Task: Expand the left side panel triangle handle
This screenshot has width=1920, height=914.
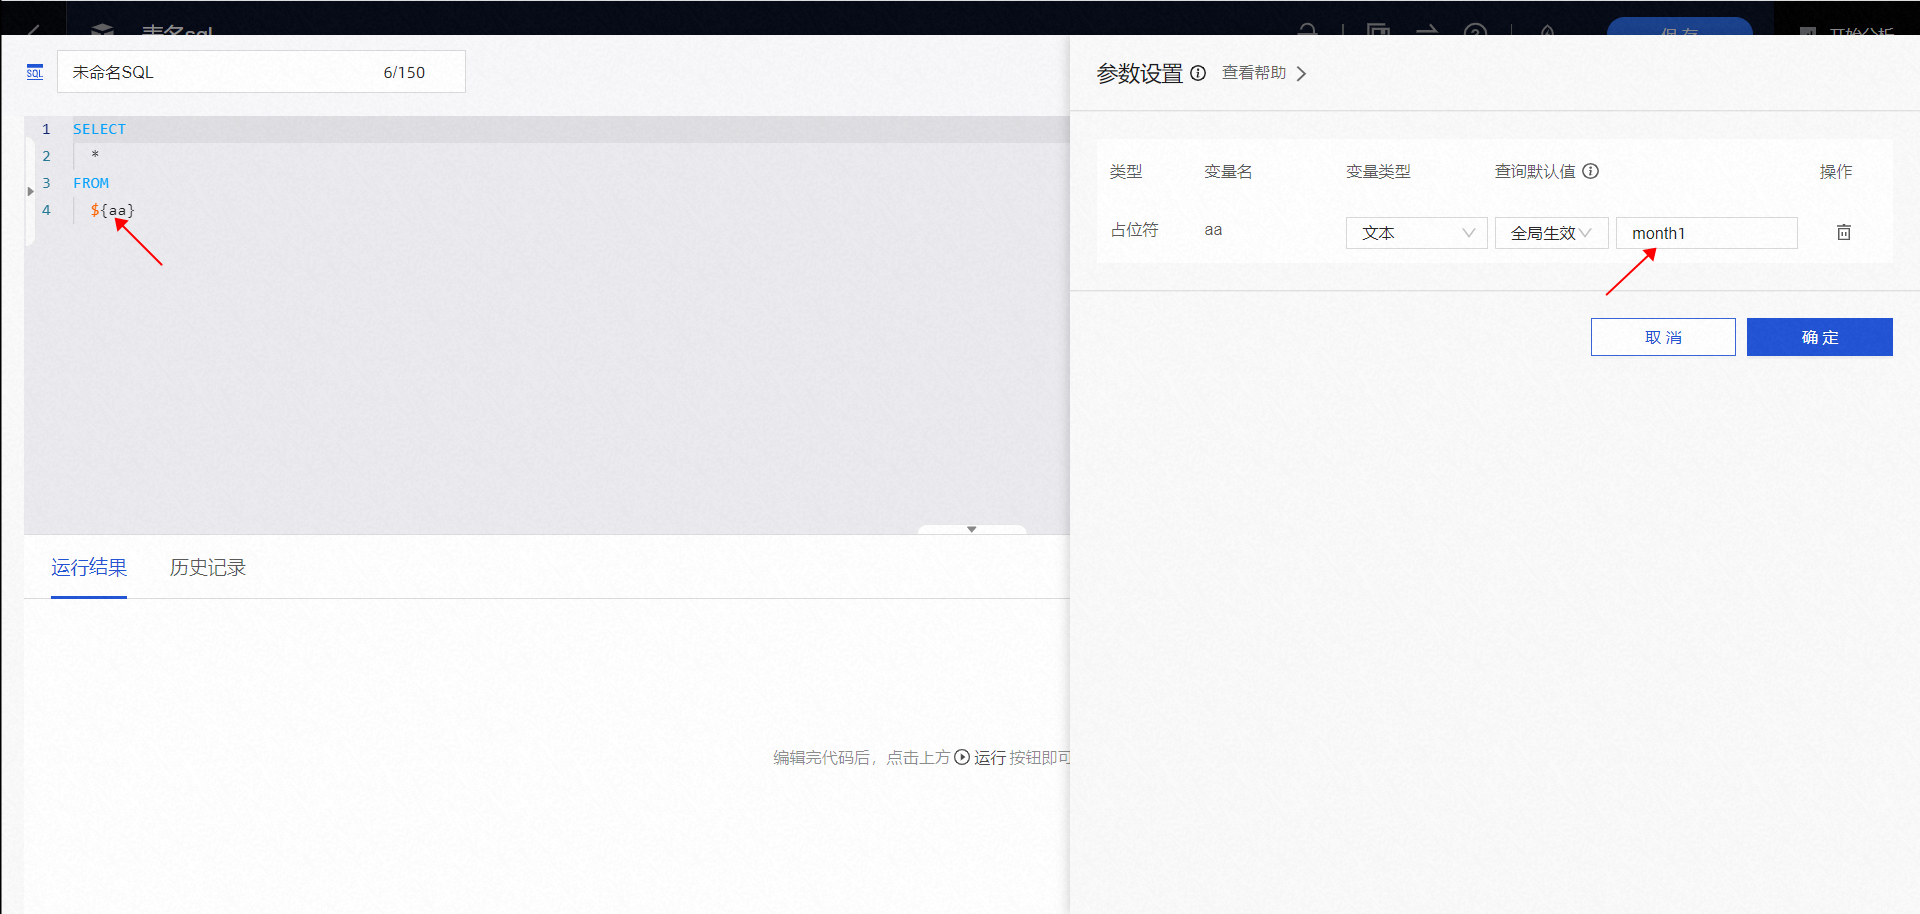Action: tap(30, 191)
